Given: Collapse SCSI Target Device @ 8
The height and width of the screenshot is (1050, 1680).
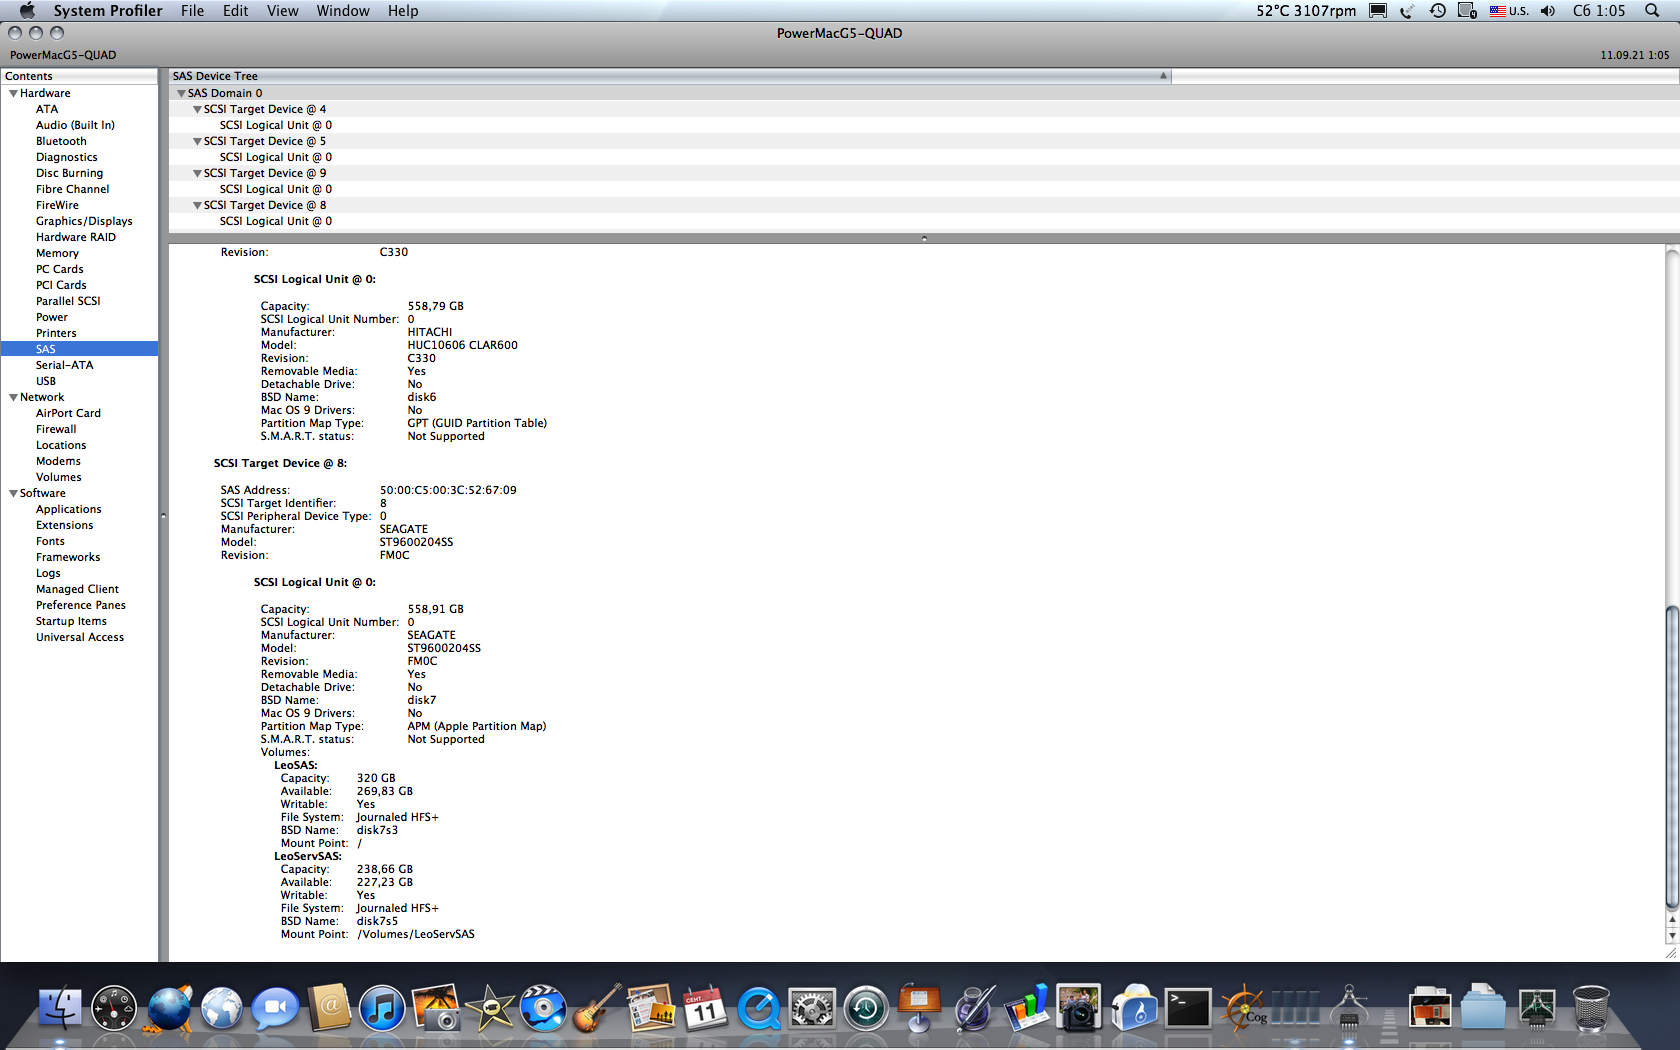Looking at the screenshot, I should (x=197, y=205).
